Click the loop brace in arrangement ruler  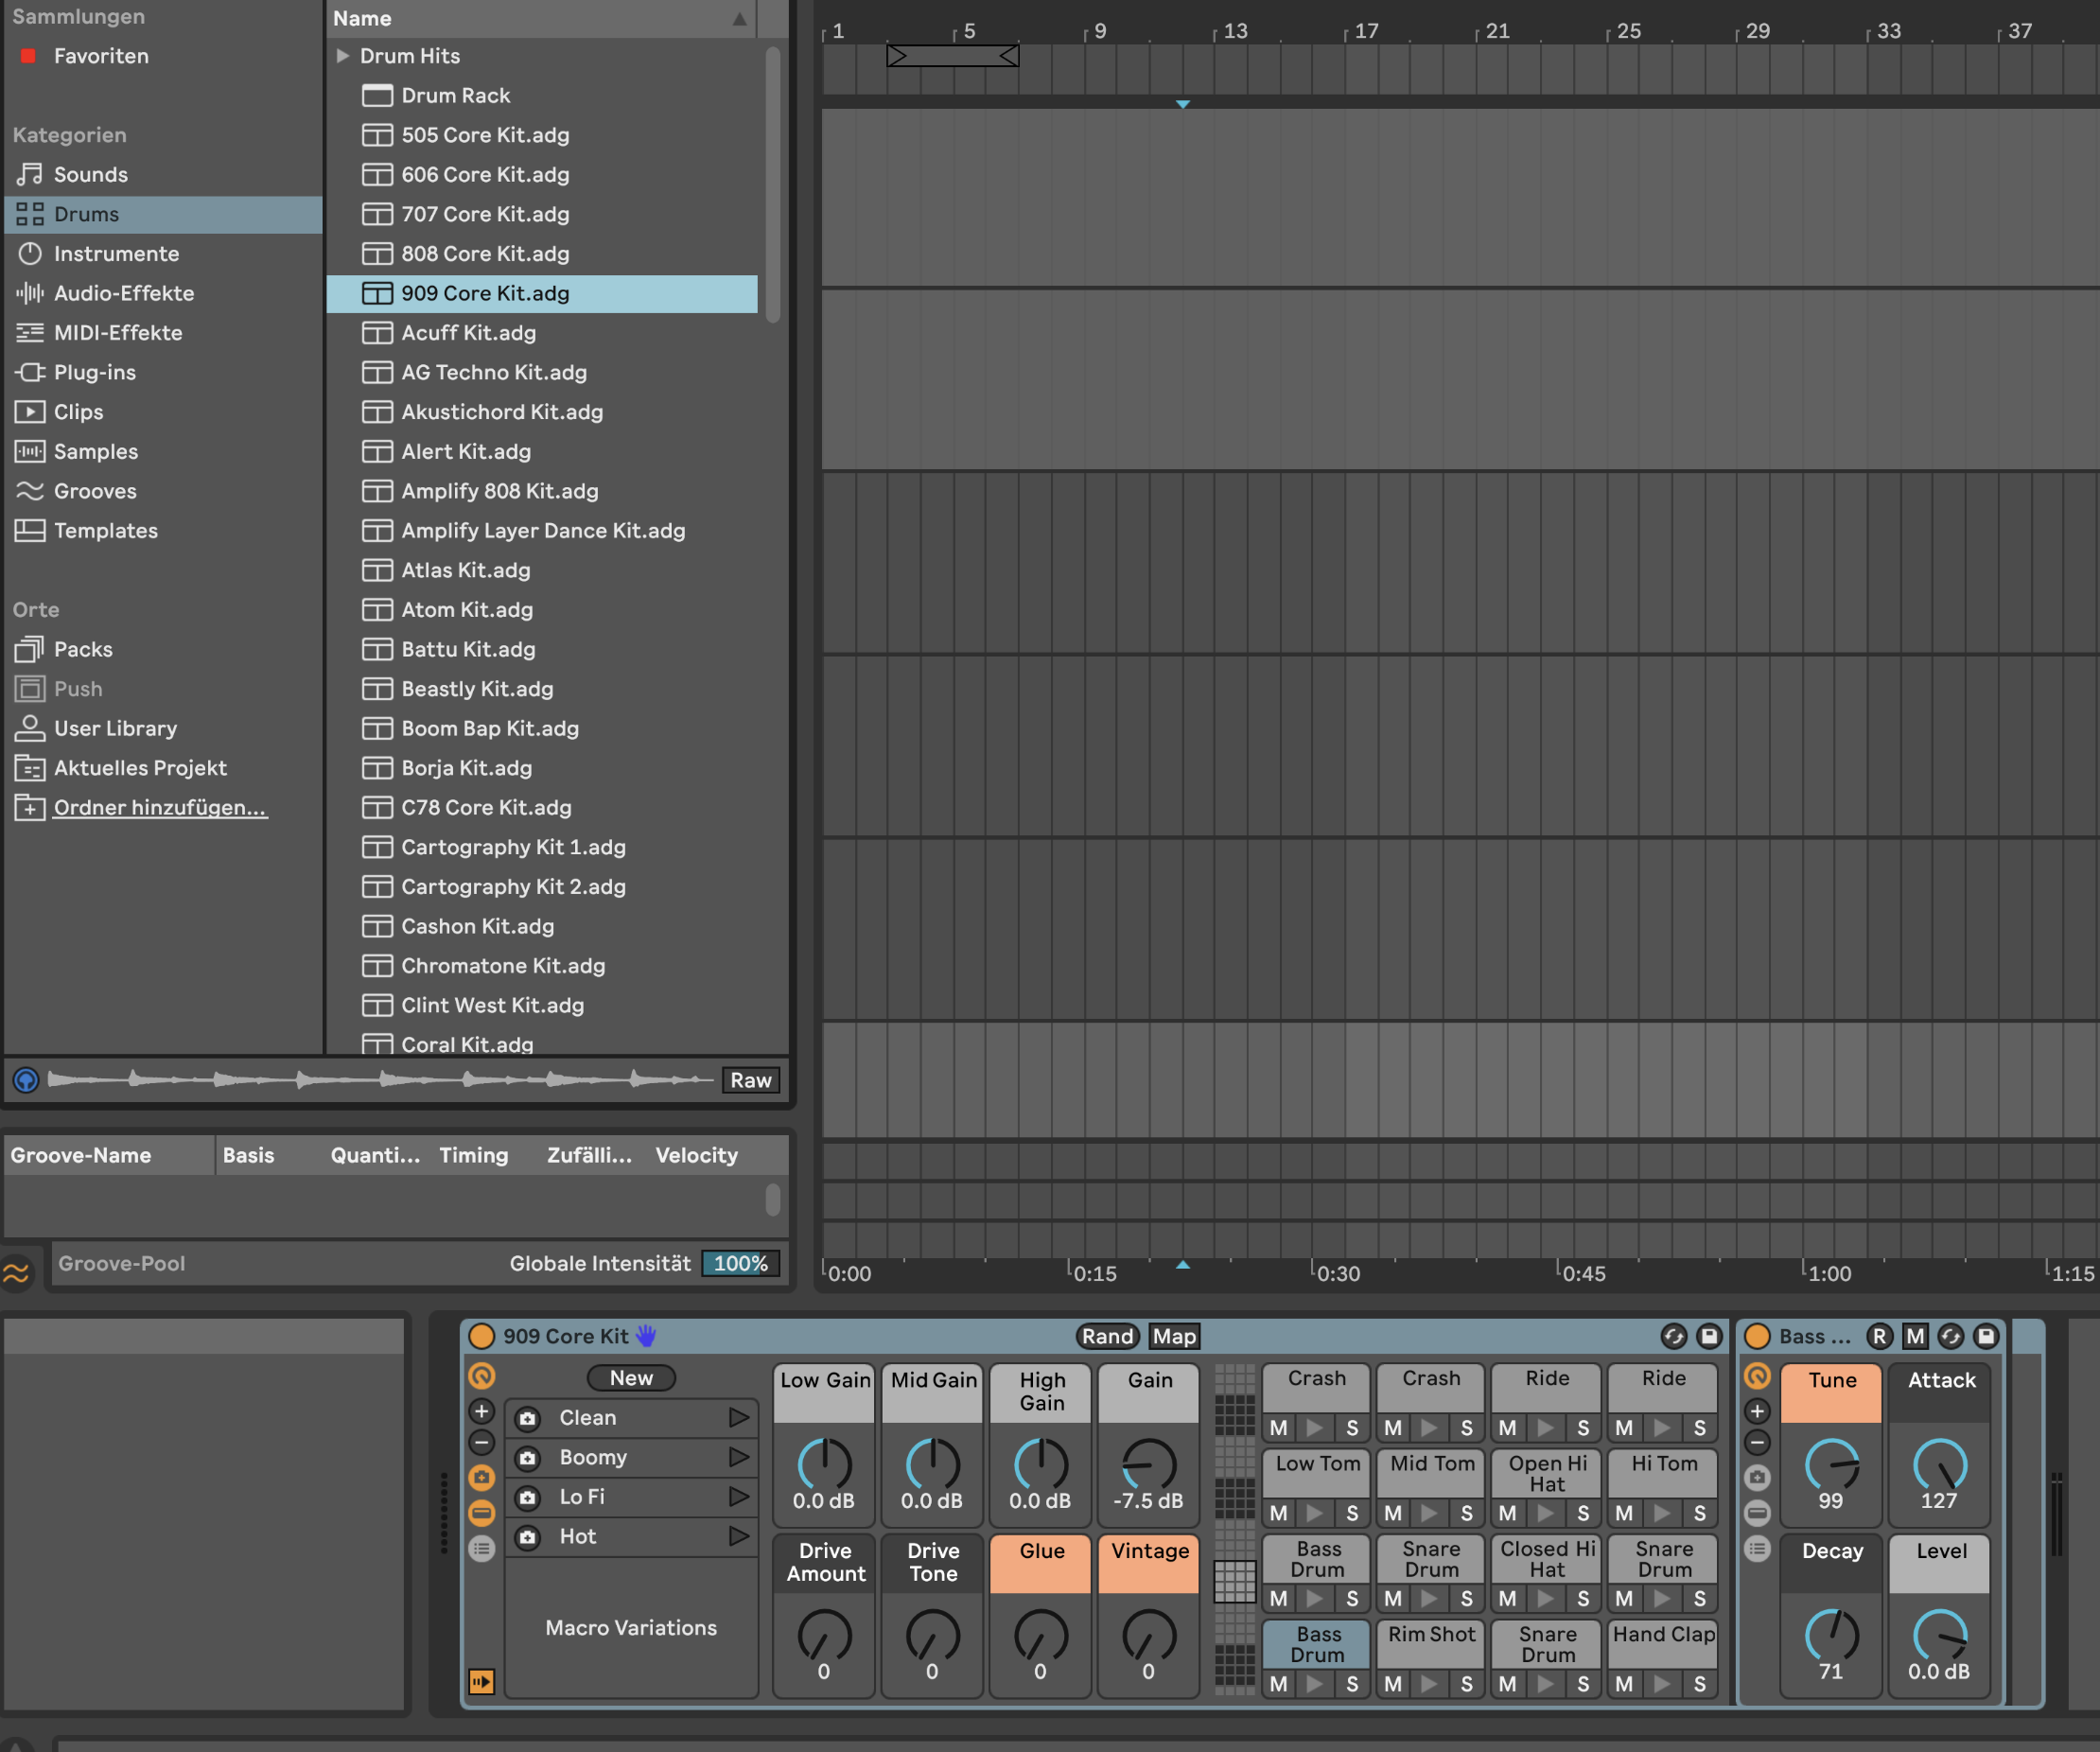click(x=952, y=56)
